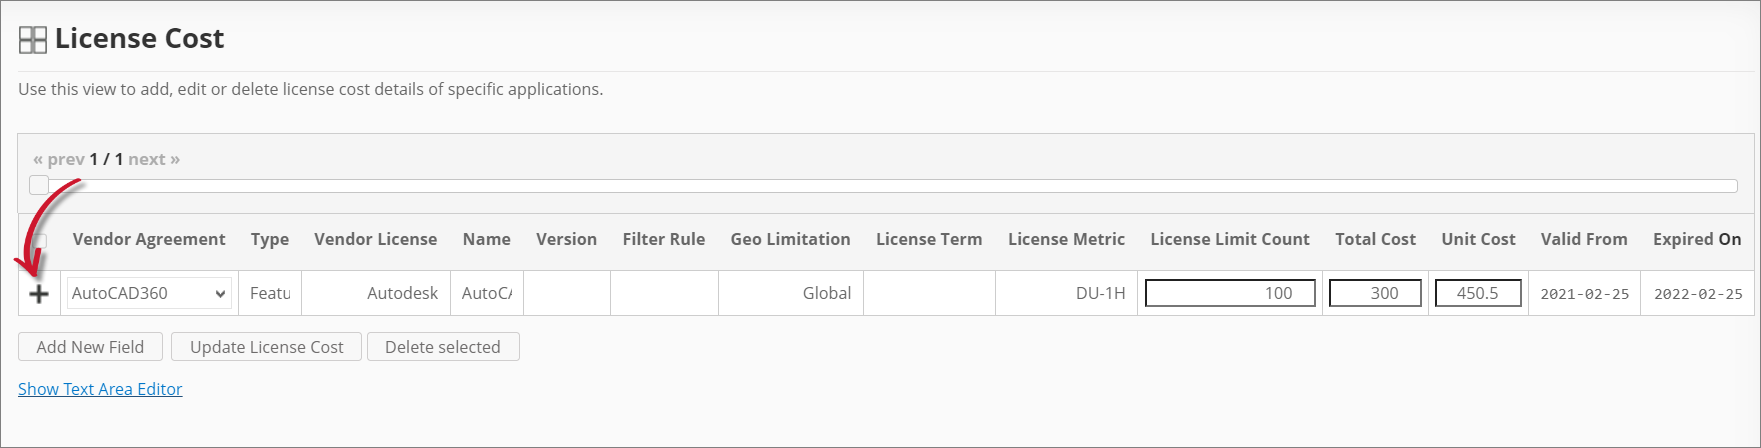This screenshot has height=448, width=1761.
Task: Click the License Cost grid icon
Action: pyautogui.click(x=33, y=40)
